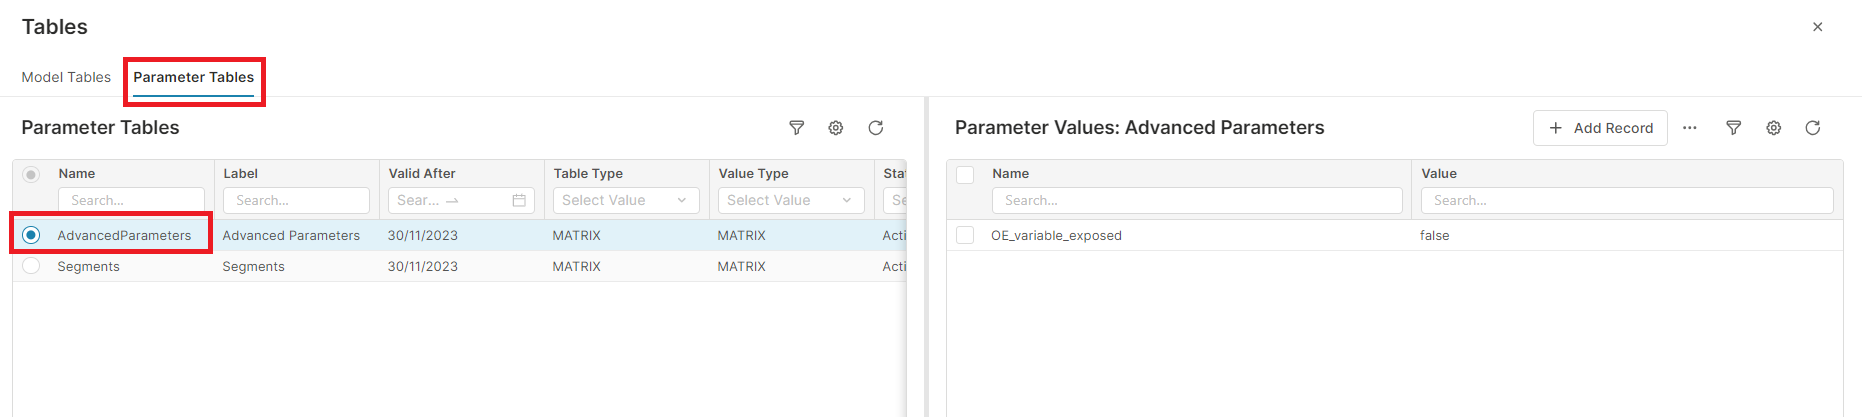
Task: Refresh the Parameter Tables list
Action: pos(876,128)
